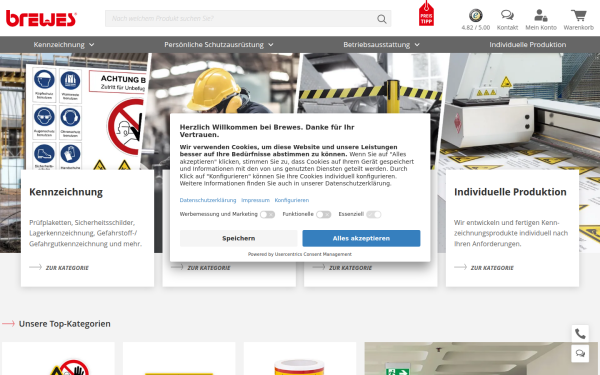Image resolution: width=600 pixels, height=375 pixels.
Task: Open Usercentrics Consent Management link
Action: (x=313, y=254)
